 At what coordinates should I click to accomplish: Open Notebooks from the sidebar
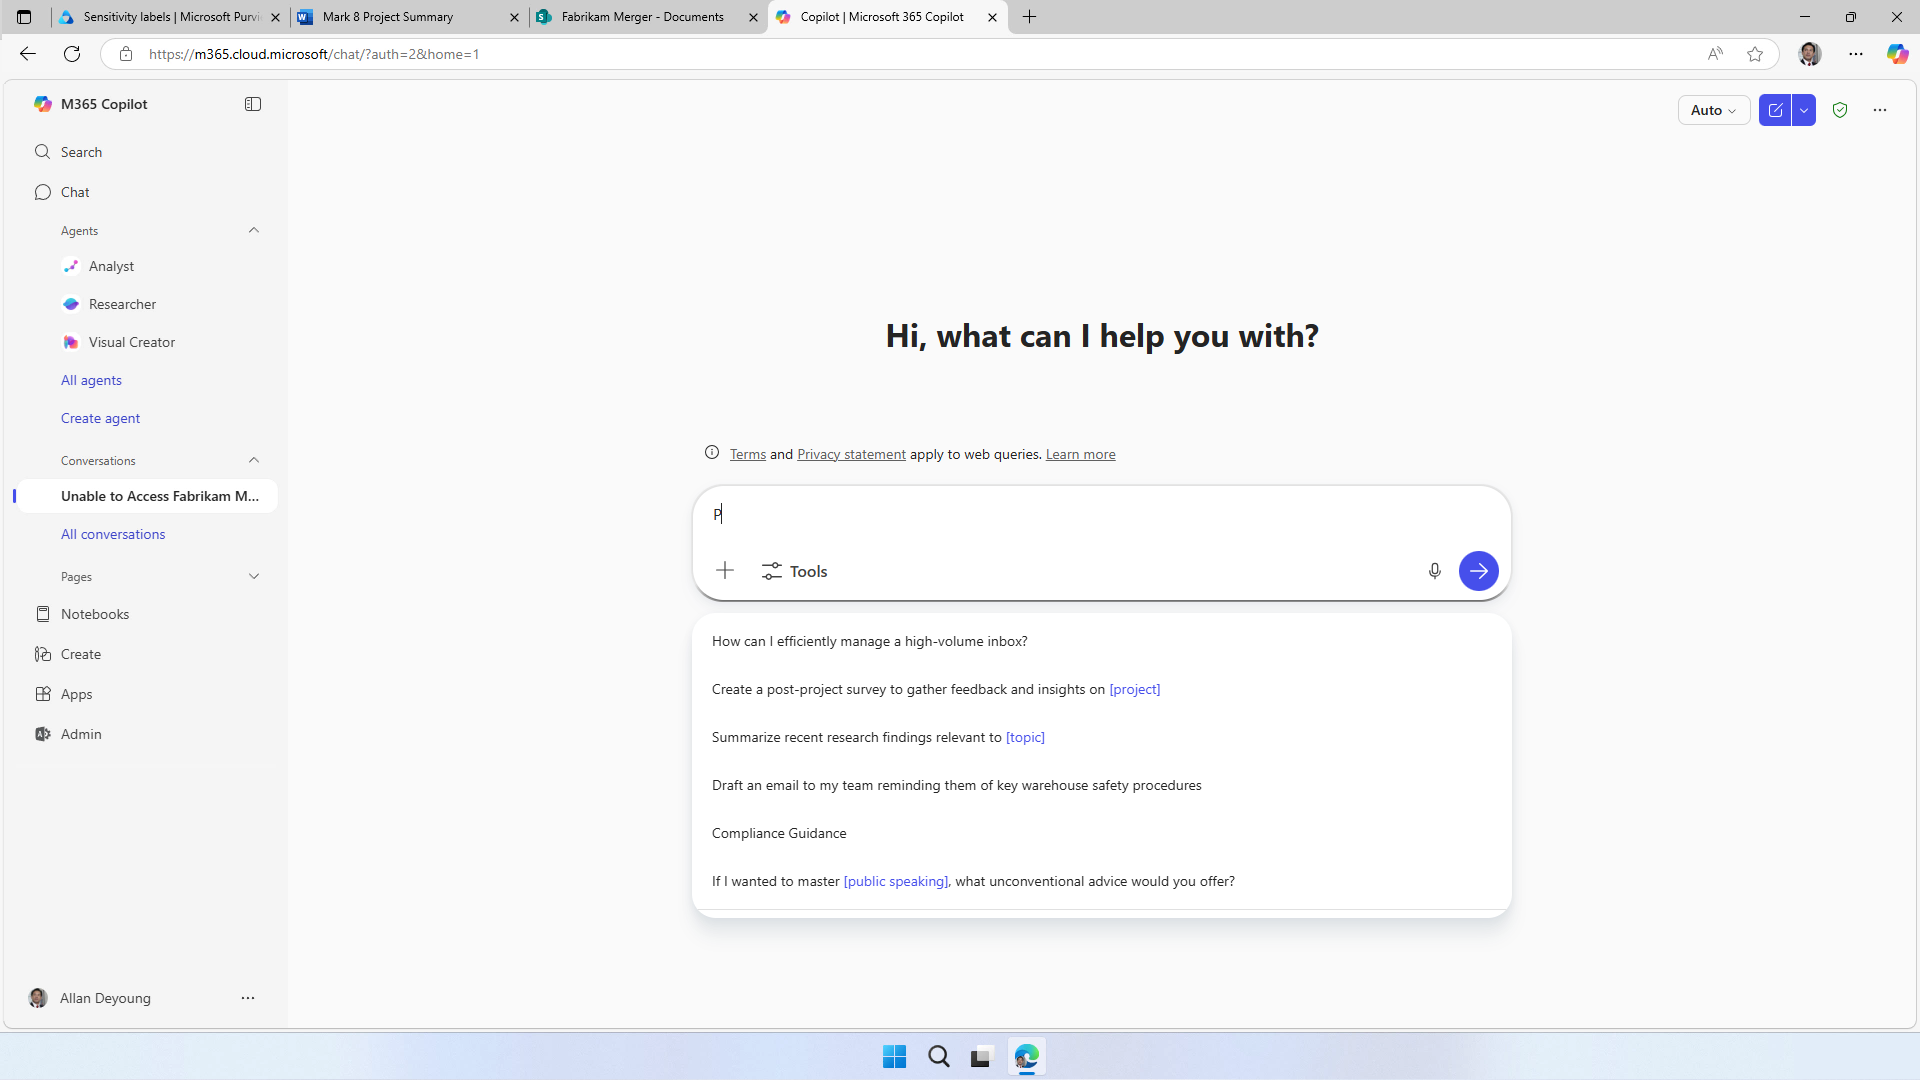(x=145, y=614)
